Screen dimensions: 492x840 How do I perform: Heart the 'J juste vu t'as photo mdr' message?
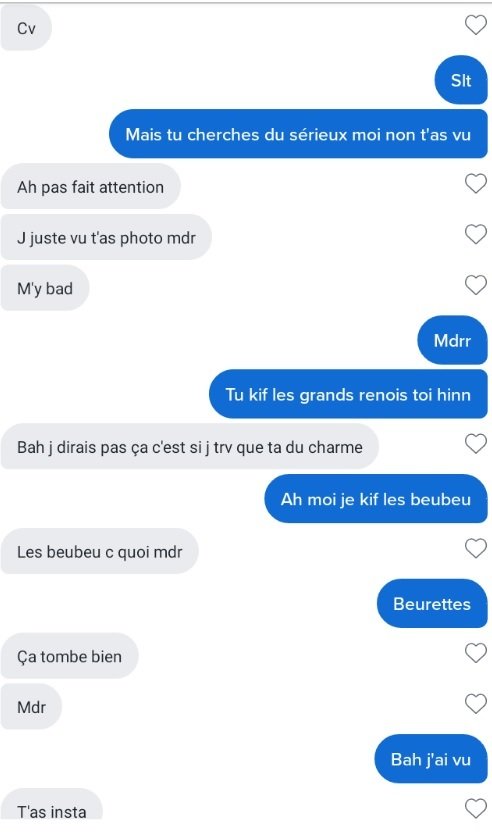point(475,234)
